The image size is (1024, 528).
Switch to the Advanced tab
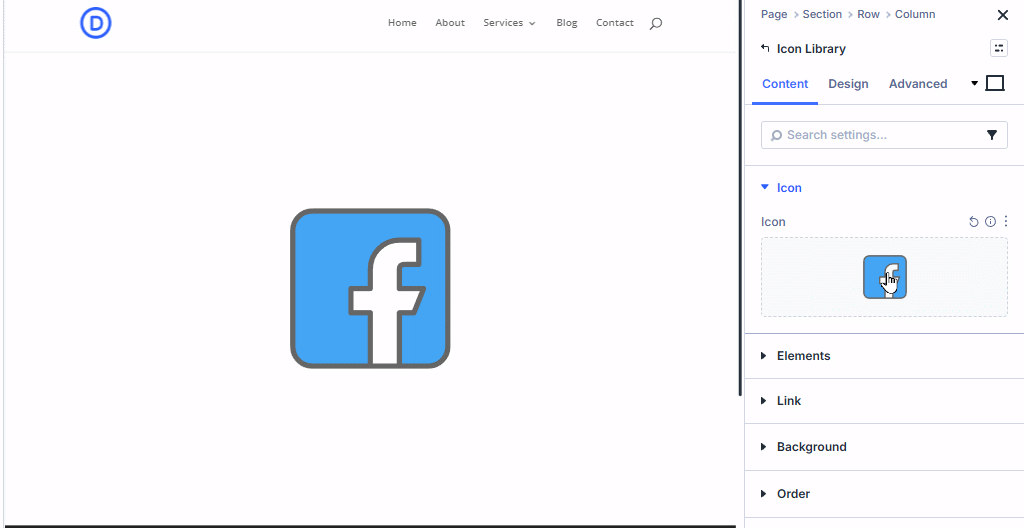click(x=918, y=84)
